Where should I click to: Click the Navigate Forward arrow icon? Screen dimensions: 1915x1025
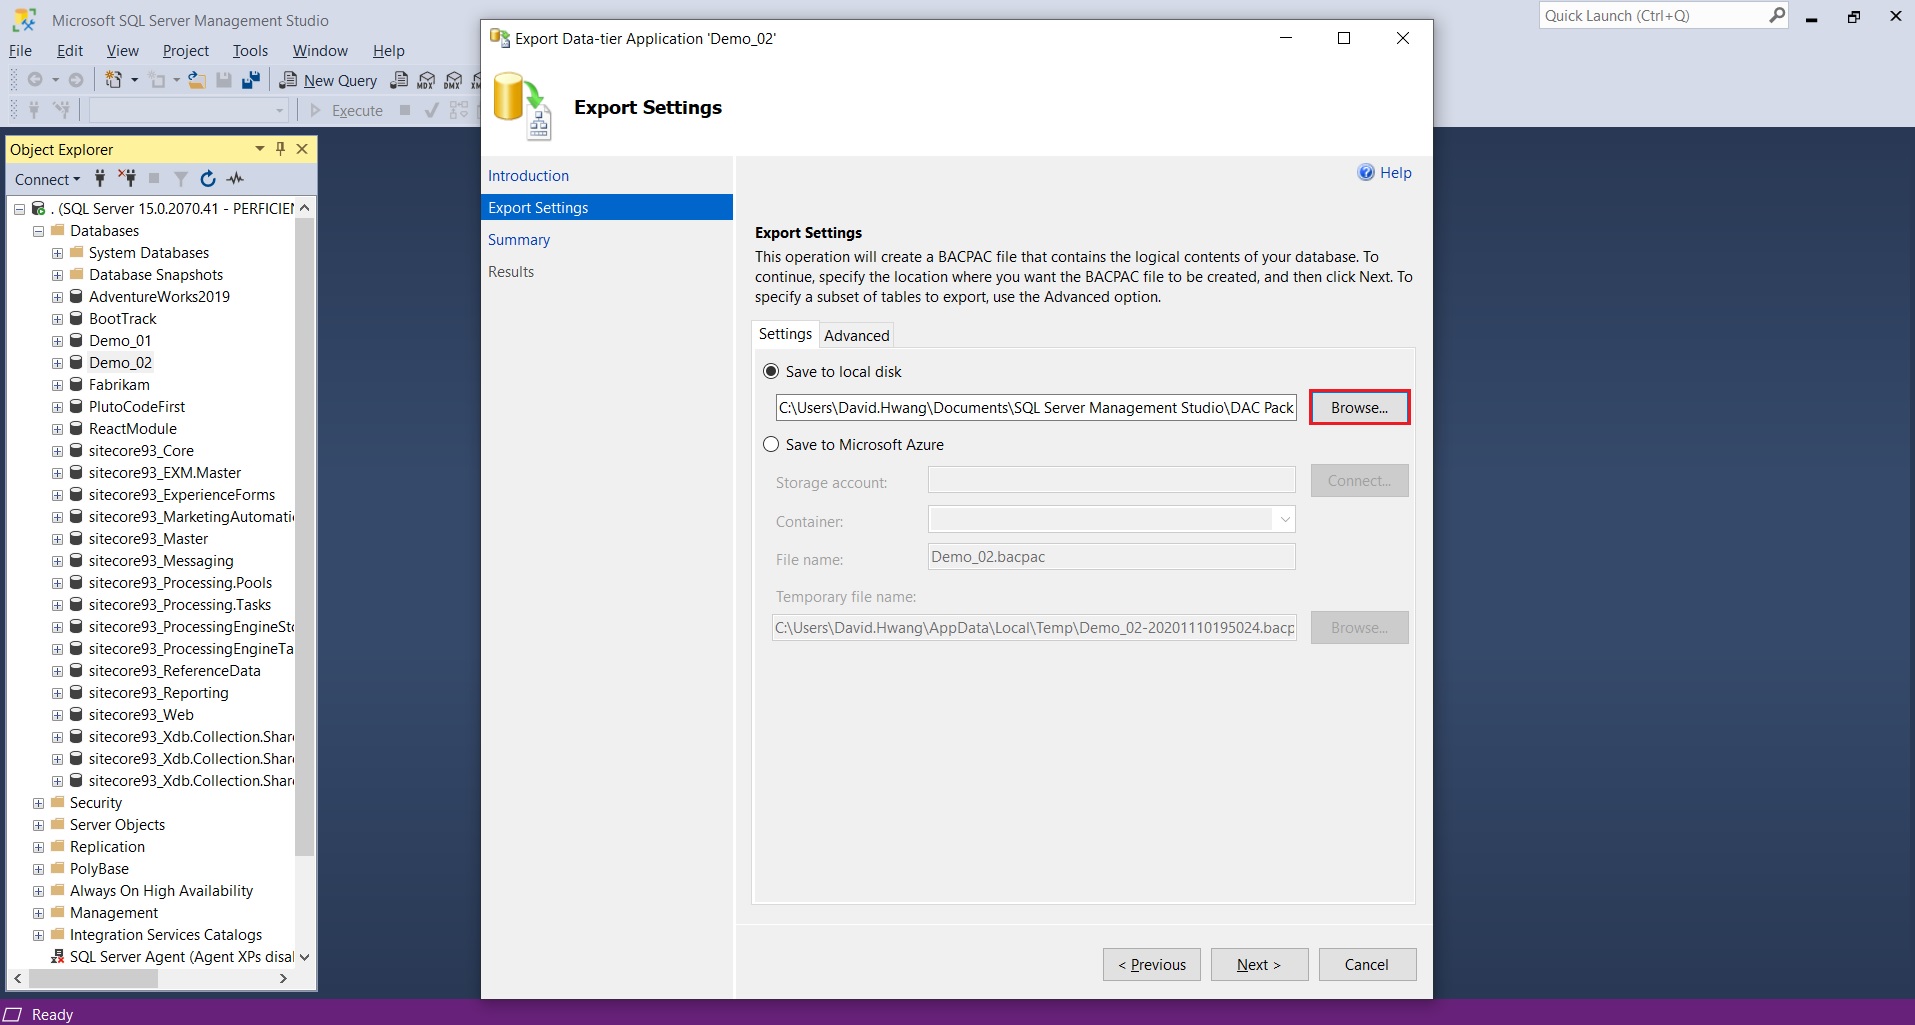tap(76, 80)
